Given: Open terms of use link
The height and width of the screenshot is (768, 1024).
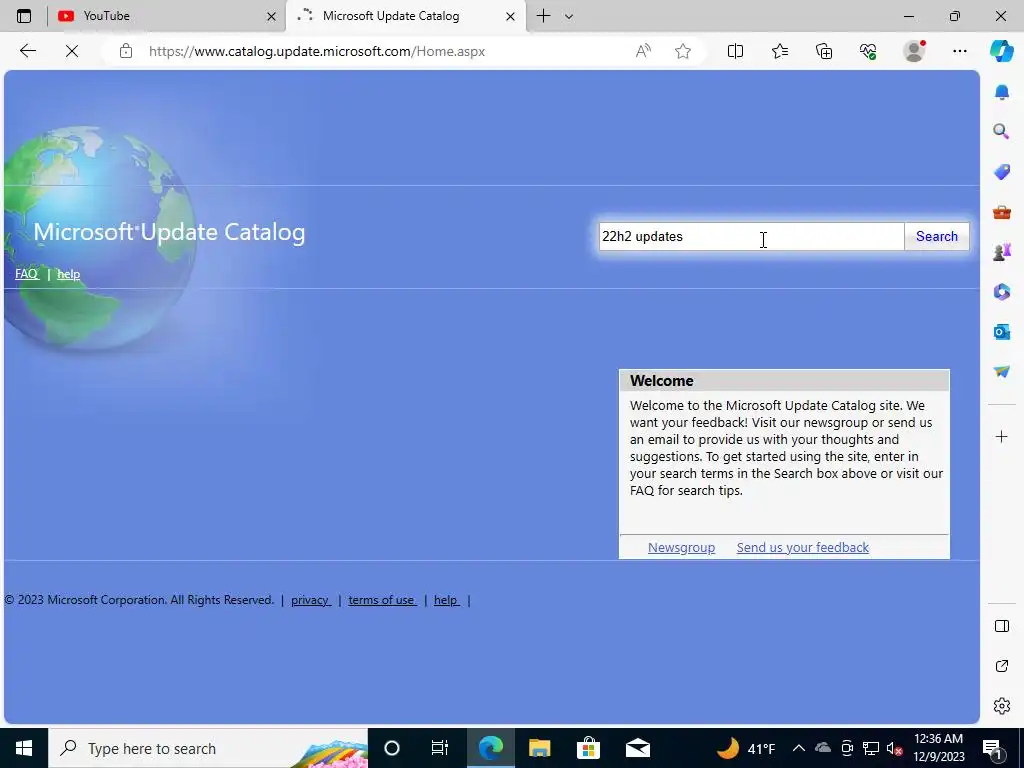Looking at the screenshot, I should tap(382, 600).
